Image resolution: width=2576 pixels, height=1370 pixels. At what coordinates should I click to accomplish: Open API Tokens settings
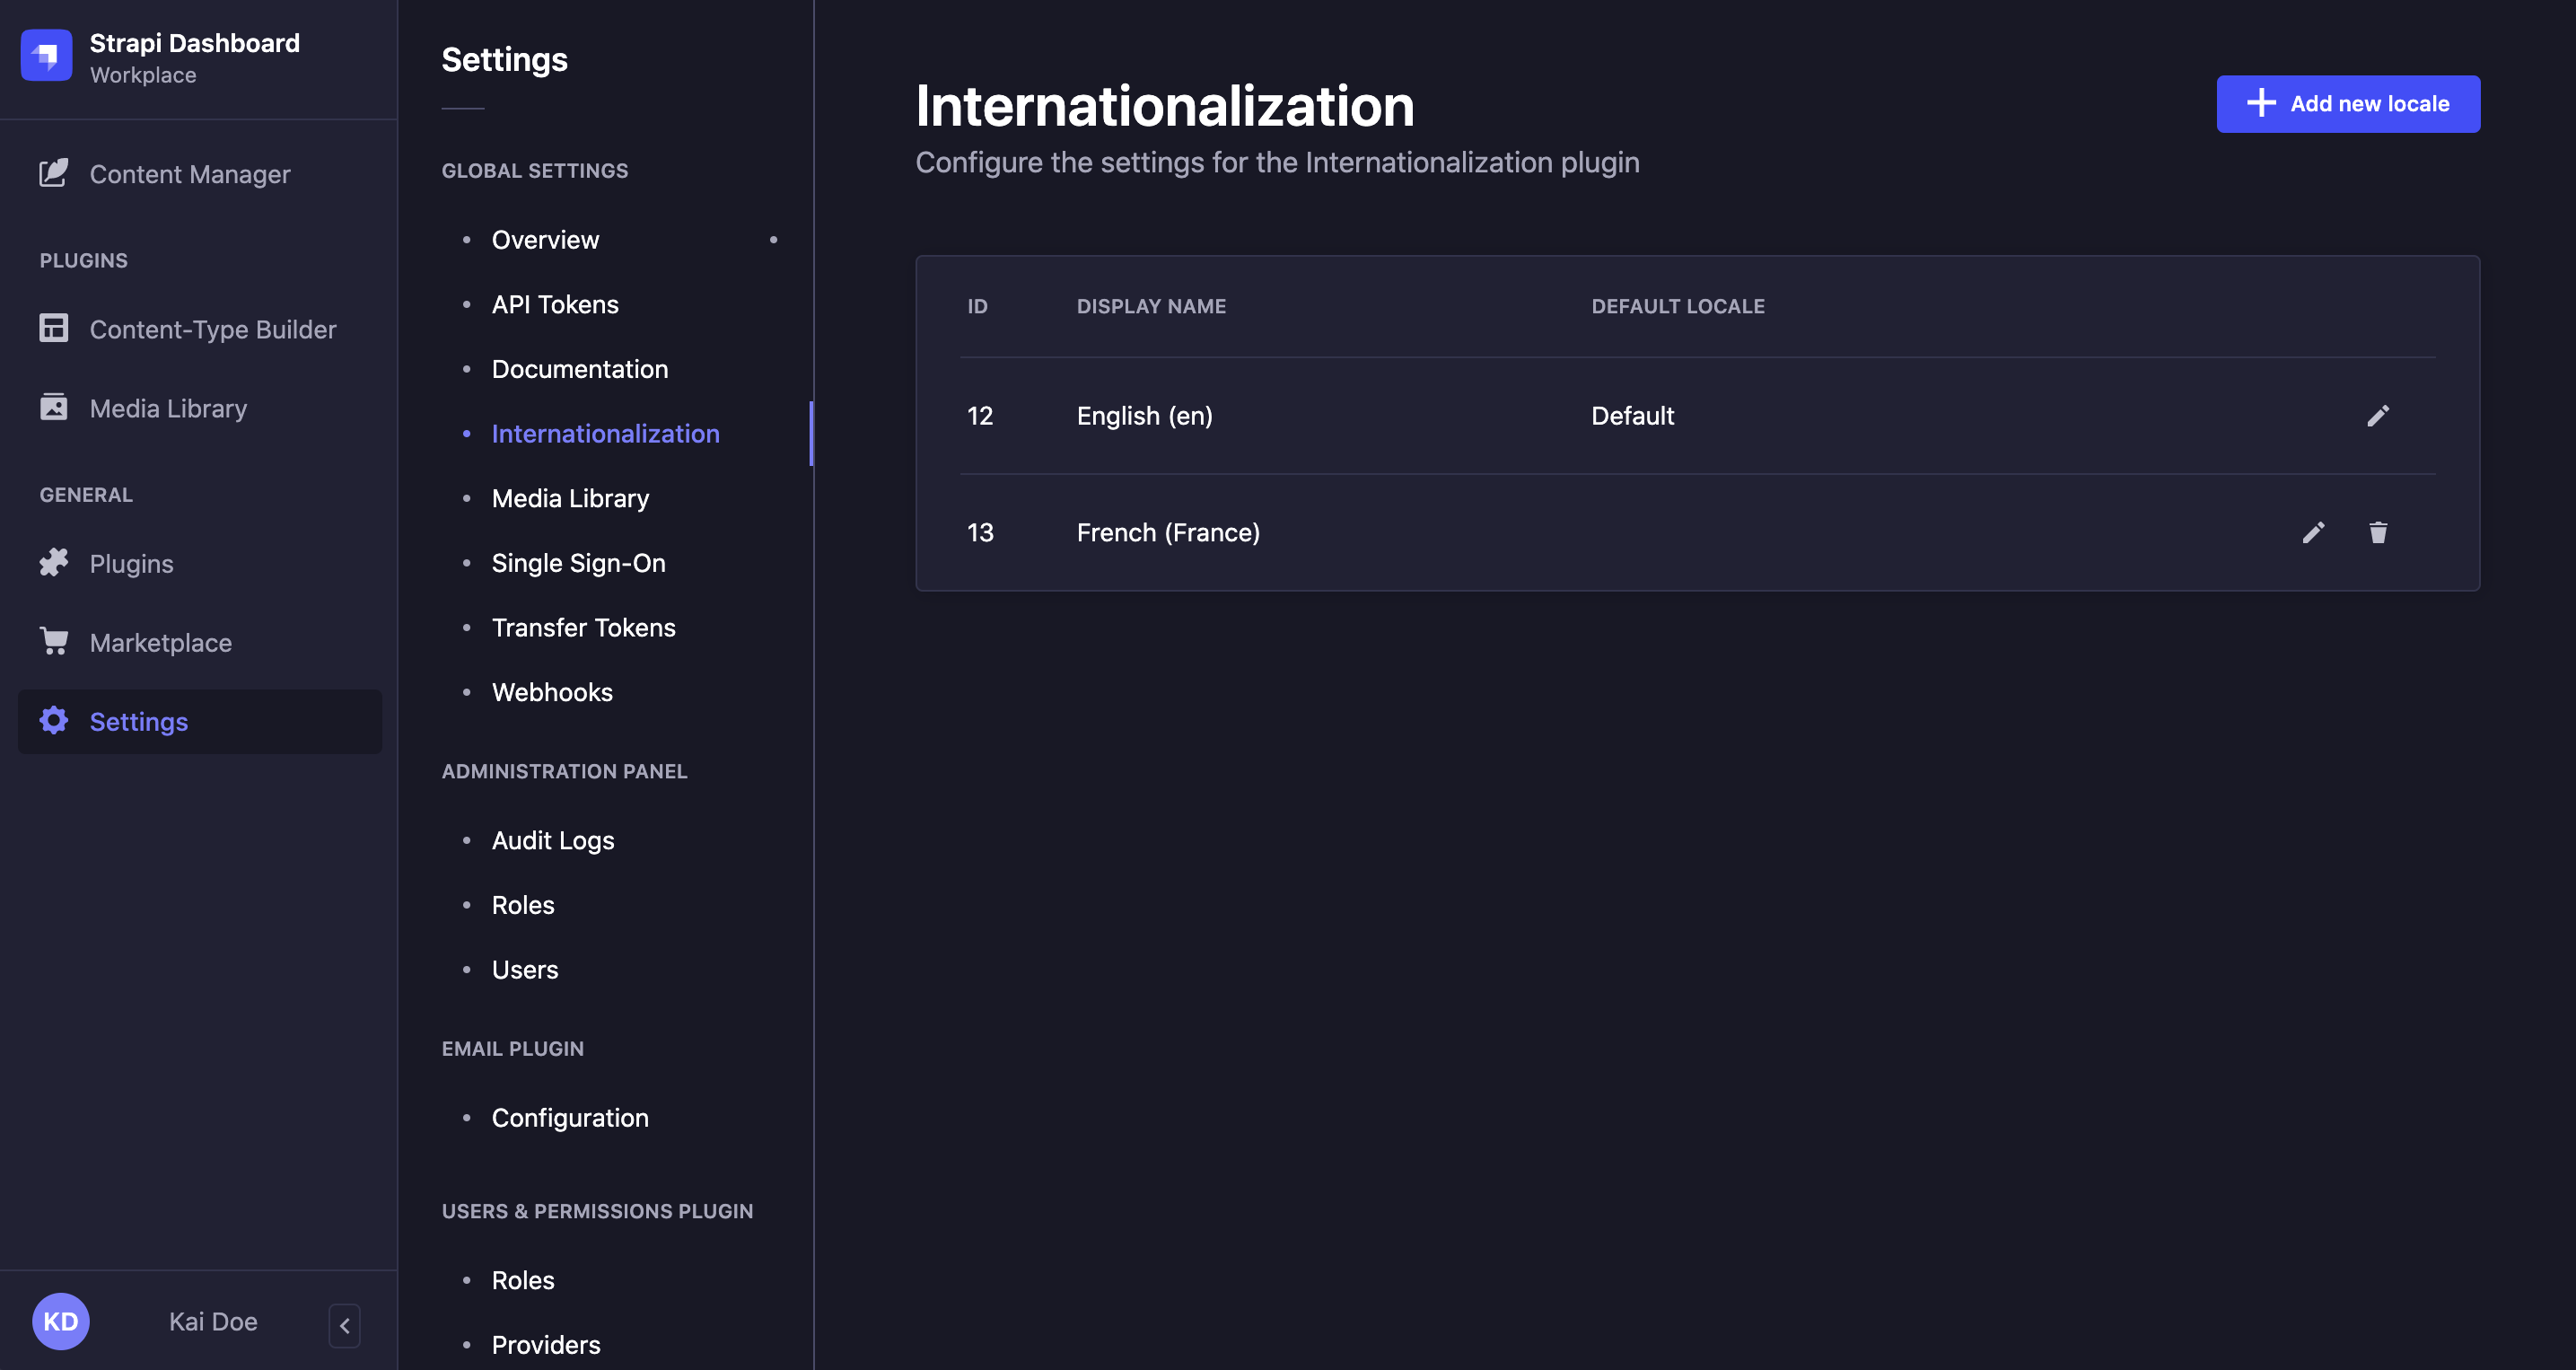[554, 304]
